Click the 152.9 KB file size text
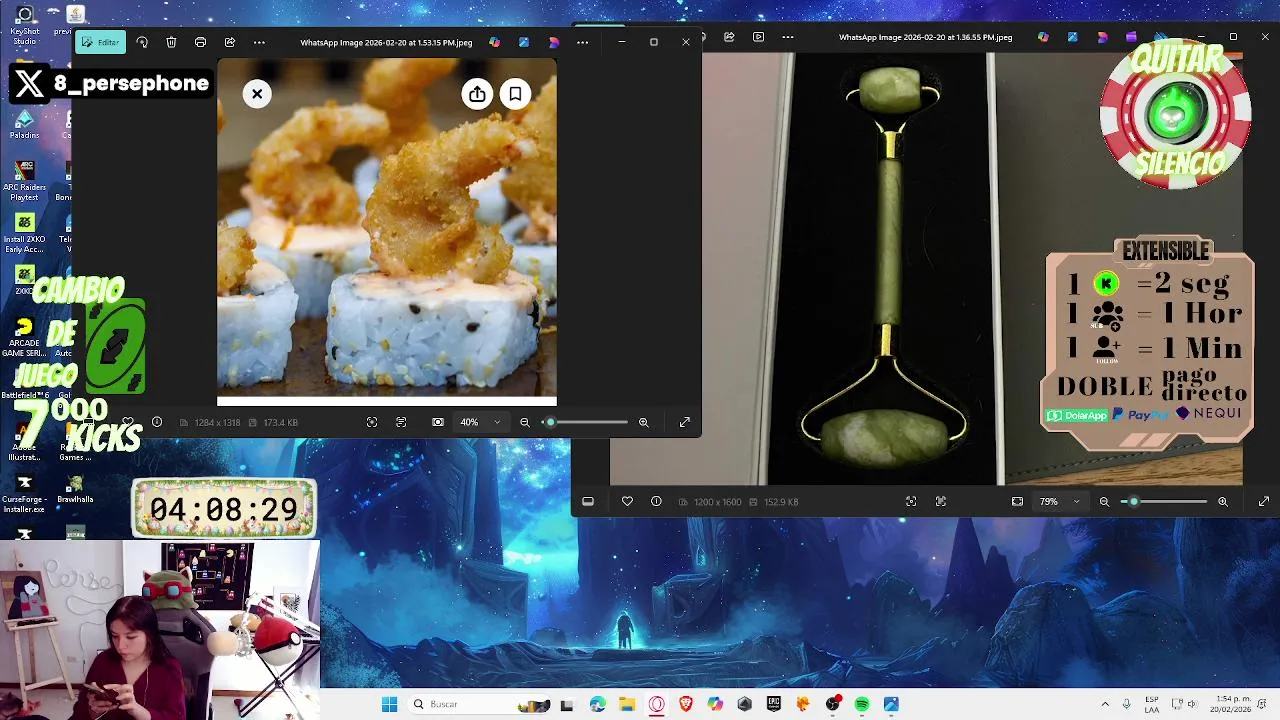Viewport: 1280px width, 720px height. [781, 502]
